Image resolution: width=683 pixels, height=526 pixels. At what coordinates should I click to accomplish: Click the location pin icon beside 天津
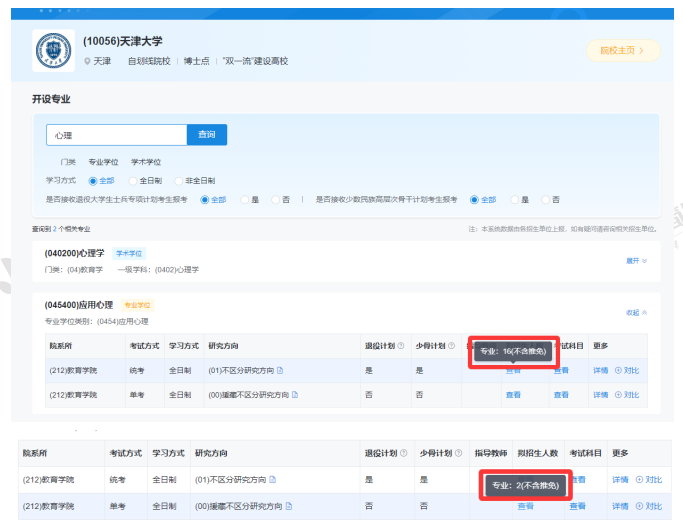pos(87,61)
